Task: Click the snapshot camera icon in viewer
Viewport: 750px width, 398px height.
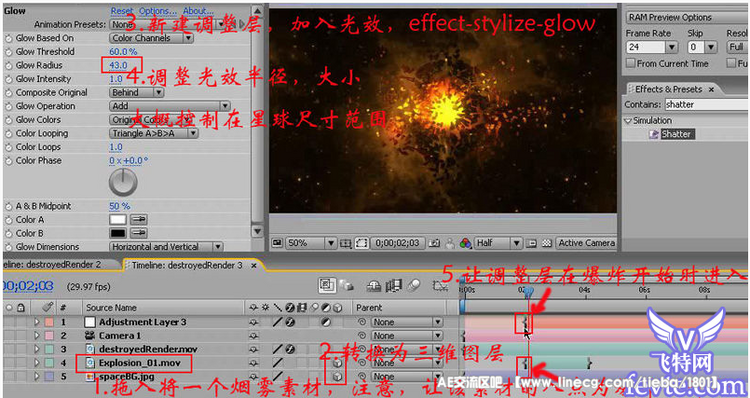Action: tap(434, 243)
